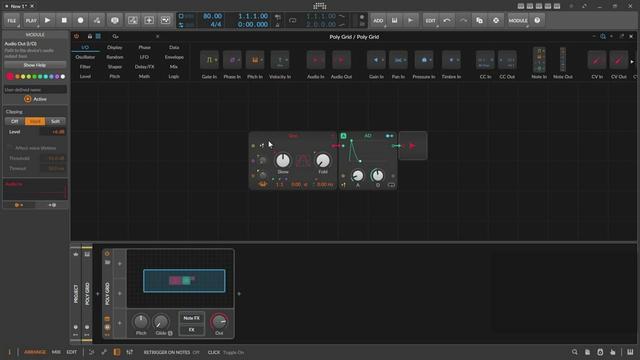Select the Note Out module icon
Screen dimensions: 640x360
(563, 60)
